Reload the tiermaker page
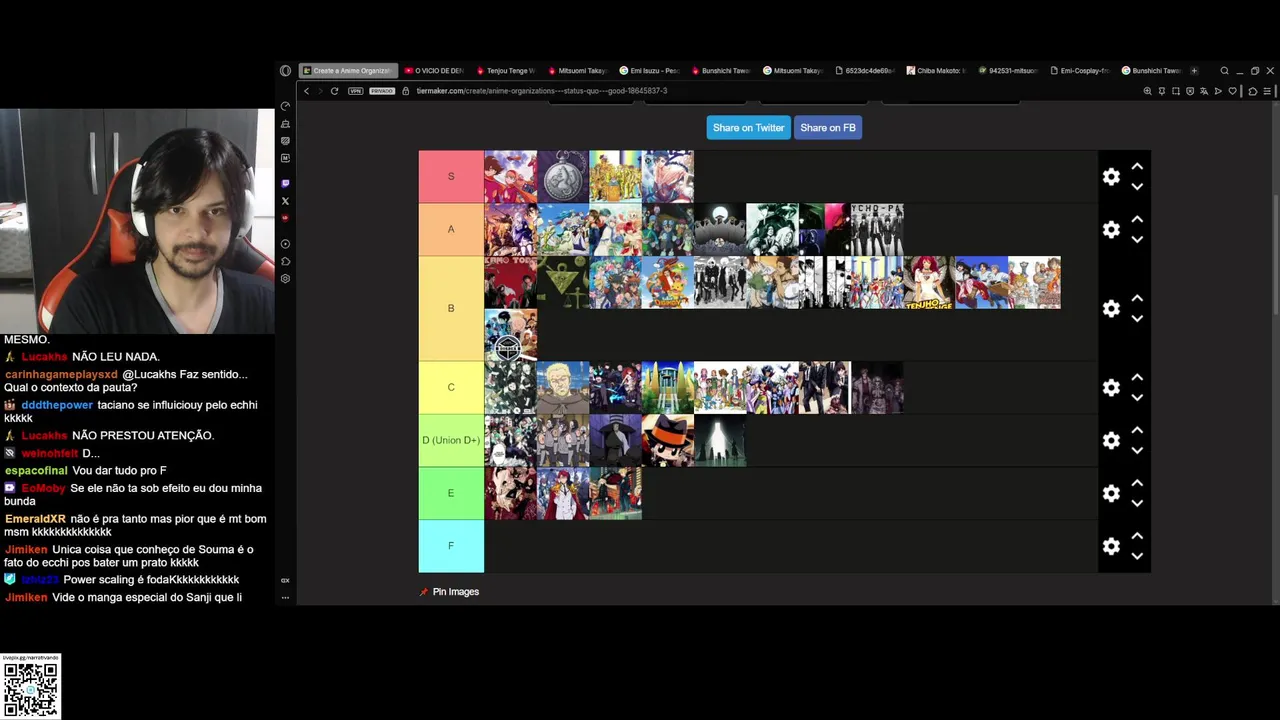Image resolution: width=1280 pixels, height=720 pixels. [334, 91]
